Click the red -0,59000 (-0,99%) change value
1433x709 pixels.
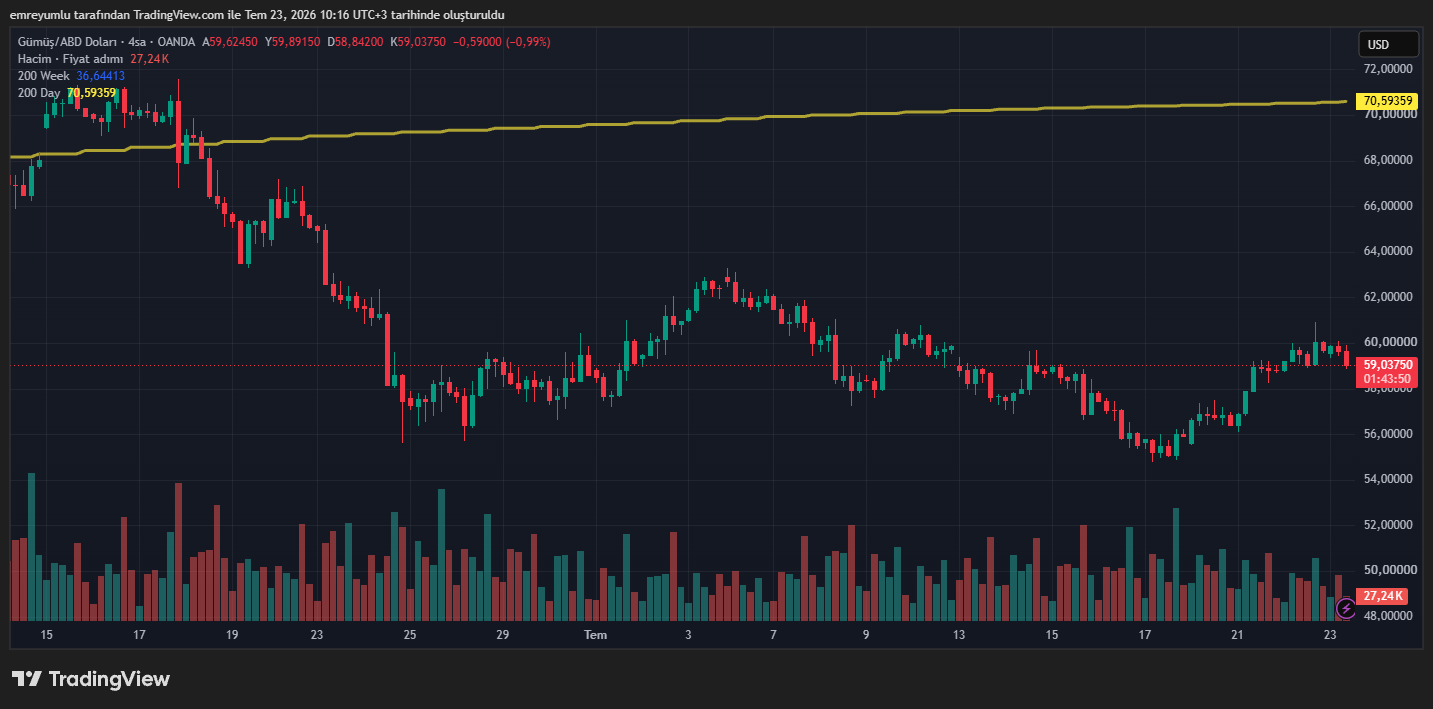pyautogui.click(x=502, y=42)
